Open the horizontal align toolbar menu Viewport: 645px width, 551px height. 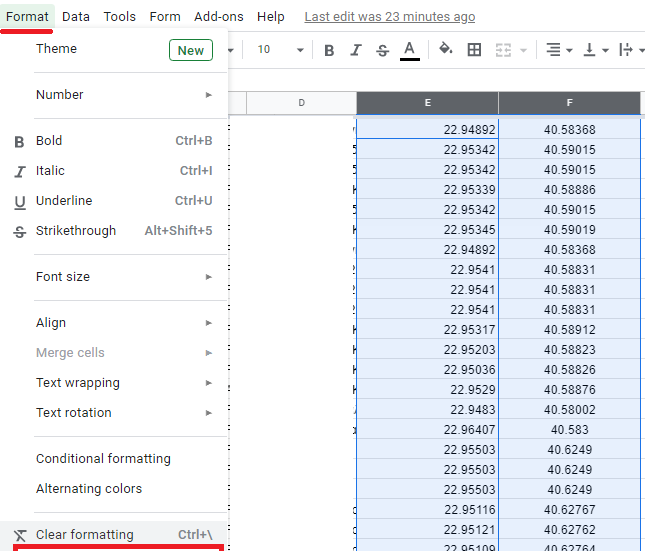[559, 50]
